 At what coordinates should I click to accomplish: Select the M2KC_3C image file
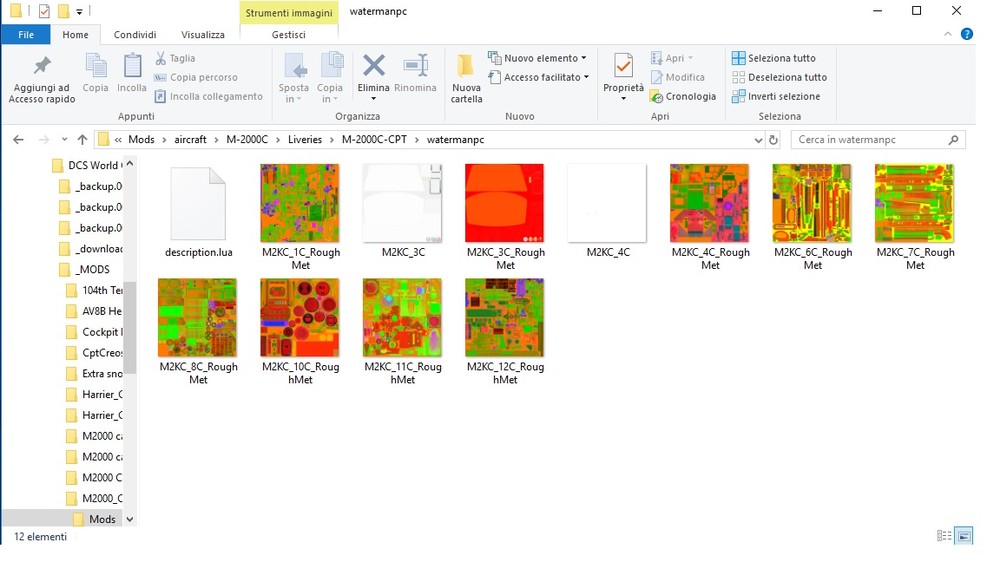403,211
